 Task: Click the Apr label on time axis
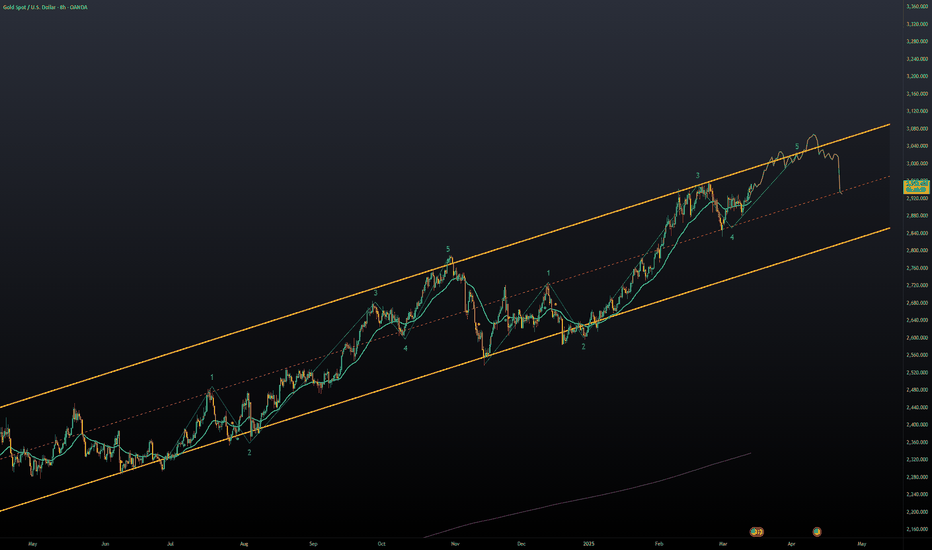tap(791, 544)
